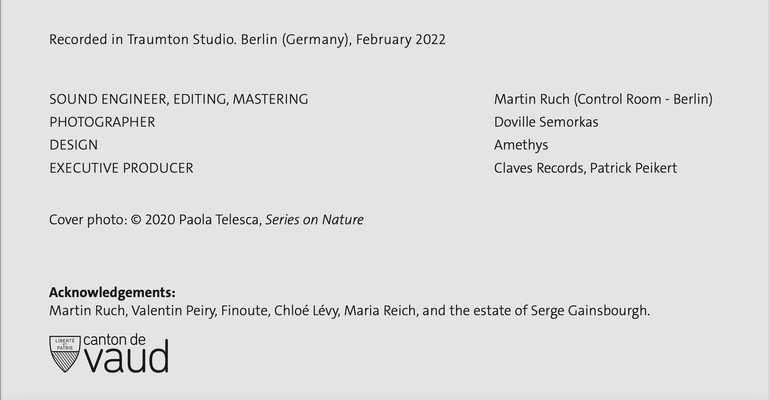Click the copyright symbol in cover photo line
The height and width of the screenshot is (400, 770).
point(136,220)
